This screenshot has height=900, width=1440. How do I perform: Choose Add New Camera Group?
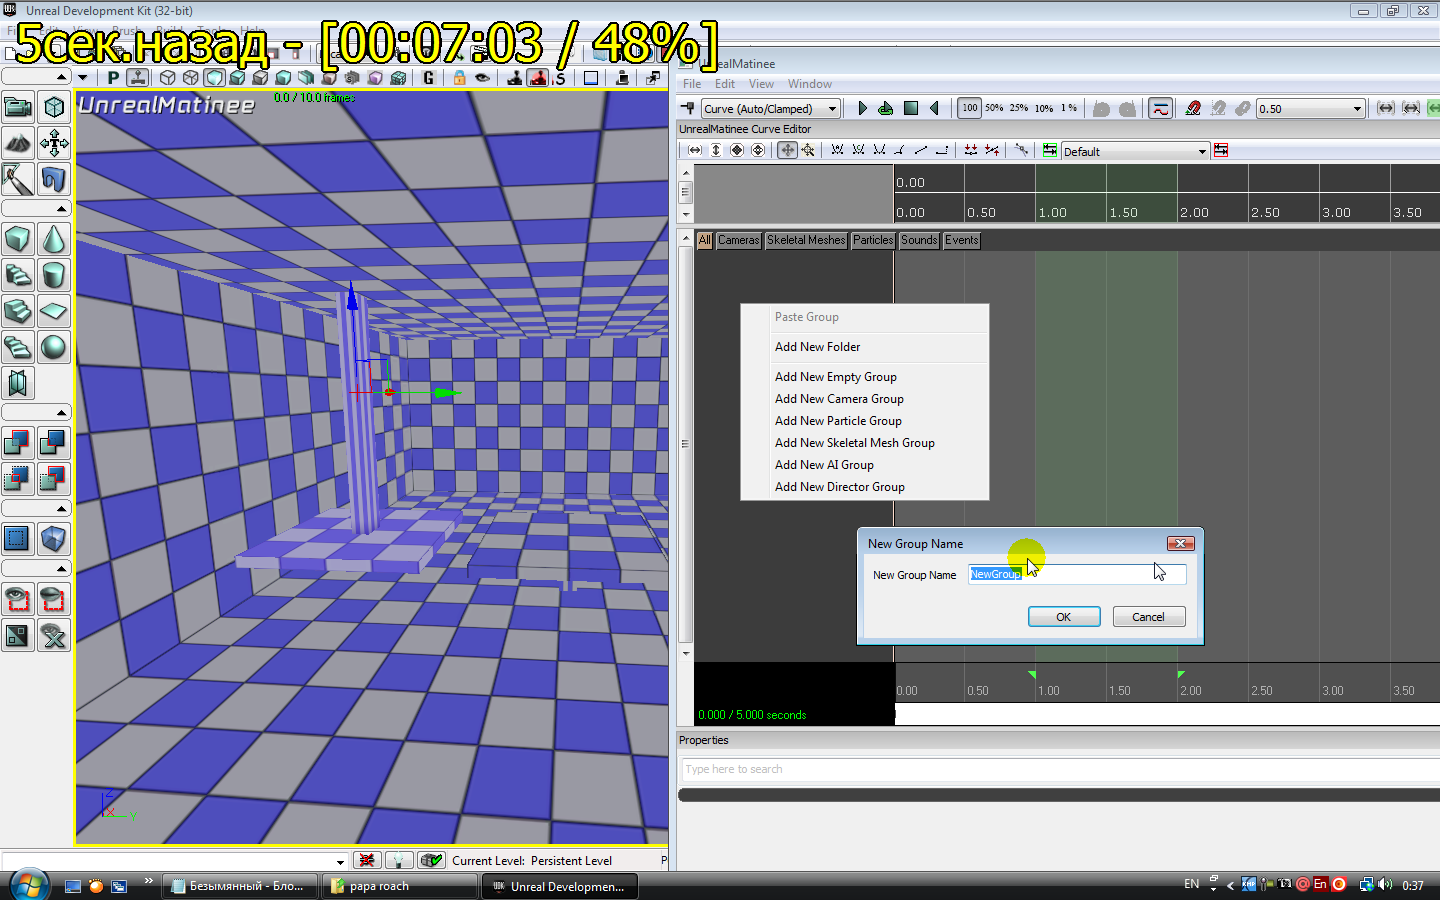(x=864, y=399)
